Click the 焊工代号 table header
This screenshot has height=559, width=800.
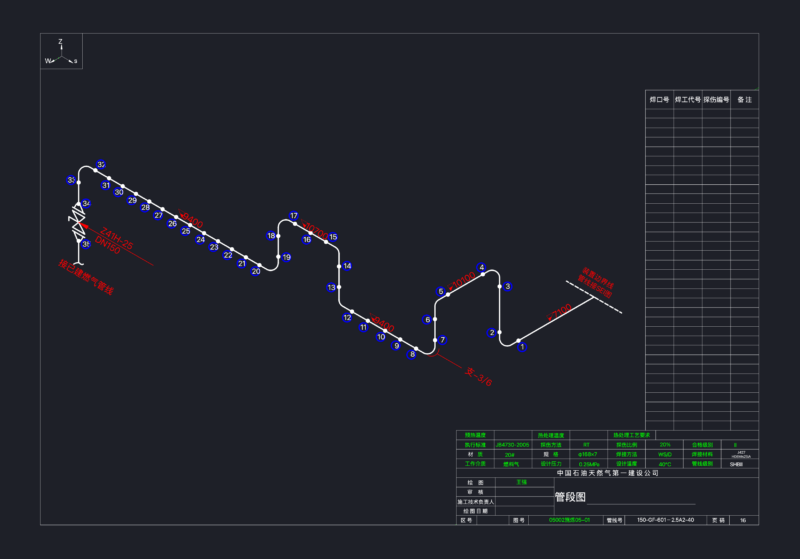pos(688,99)
